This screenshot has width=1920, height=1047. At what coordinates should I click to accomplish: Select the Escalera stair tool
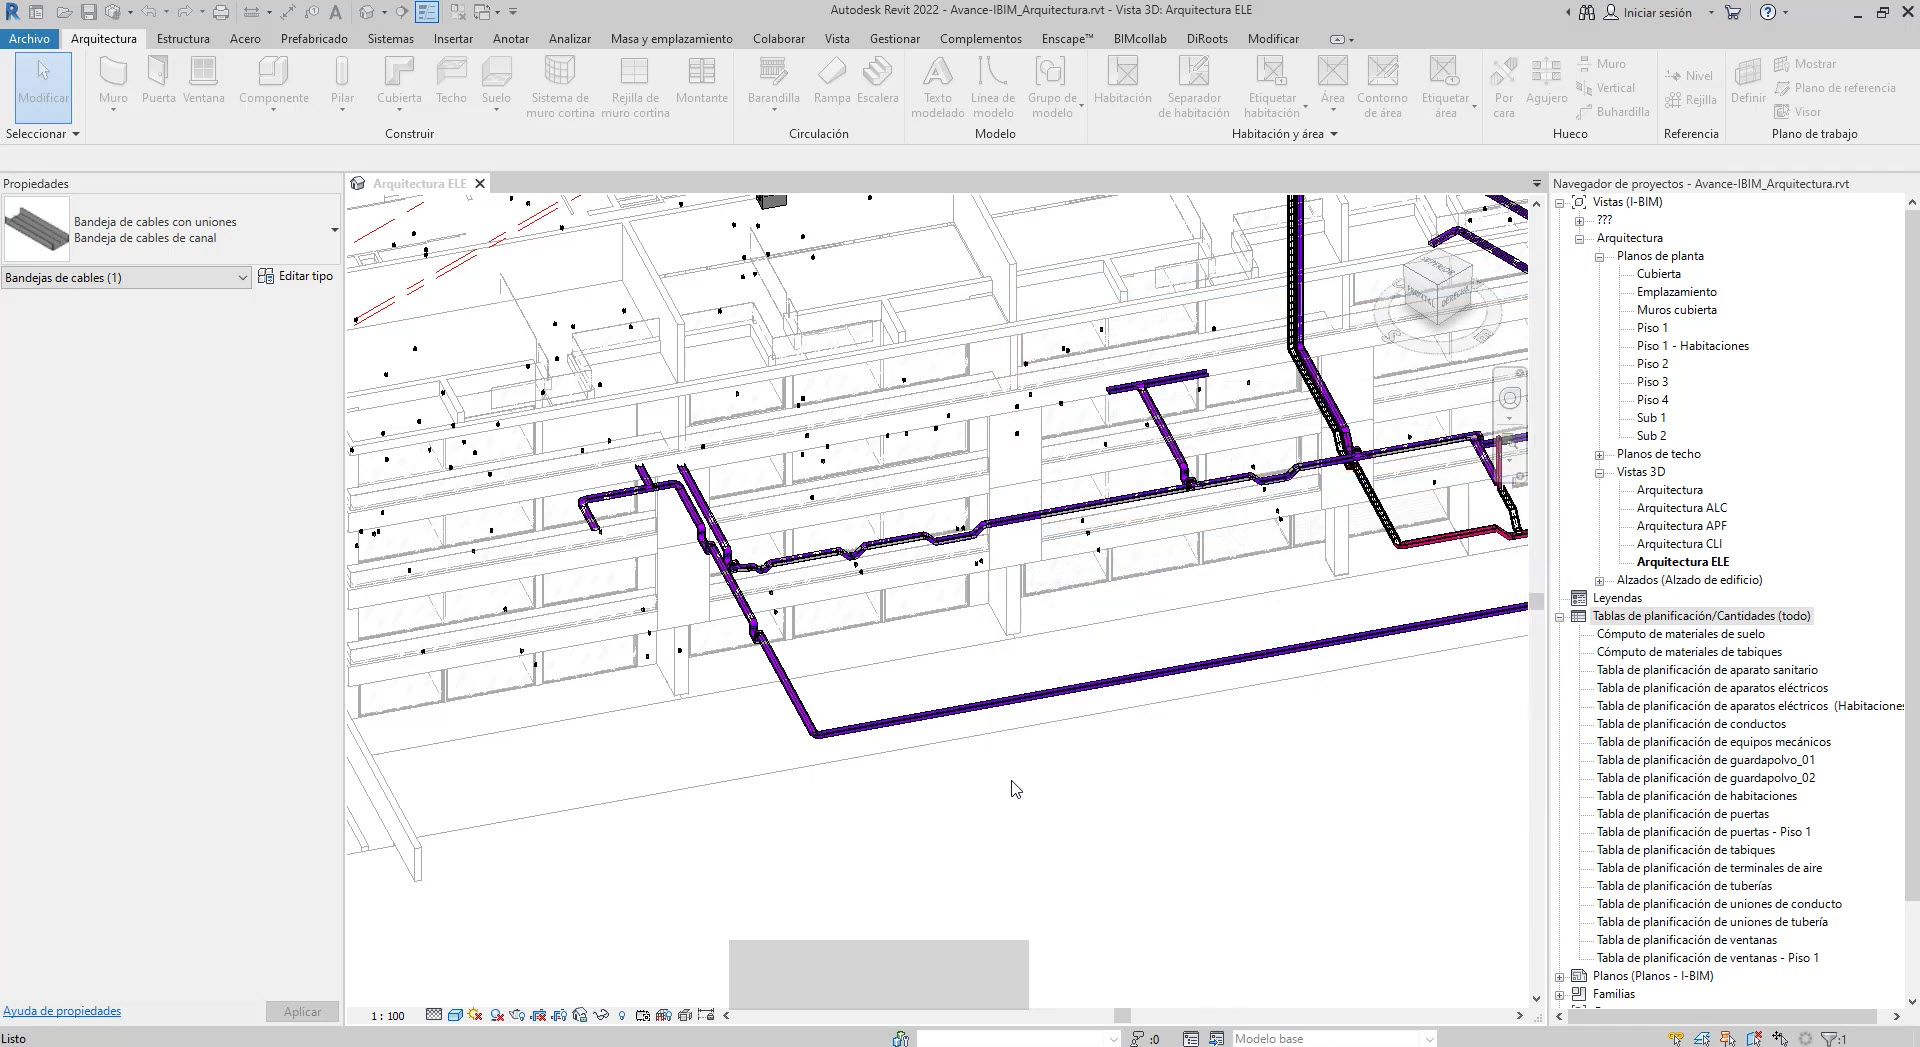point(877,80)
